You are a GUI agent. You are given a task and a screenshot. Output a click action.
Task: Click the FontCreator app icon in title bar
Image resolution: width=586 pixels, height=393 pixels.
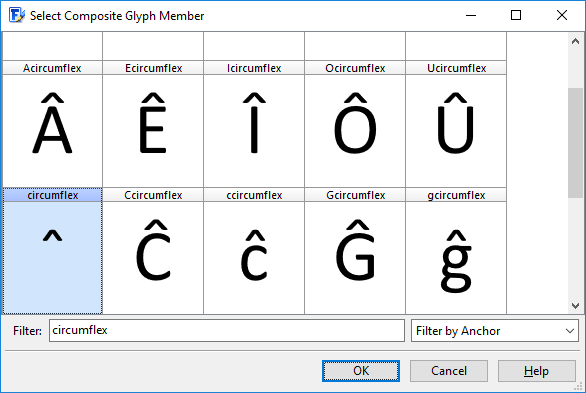click(17, 15)
